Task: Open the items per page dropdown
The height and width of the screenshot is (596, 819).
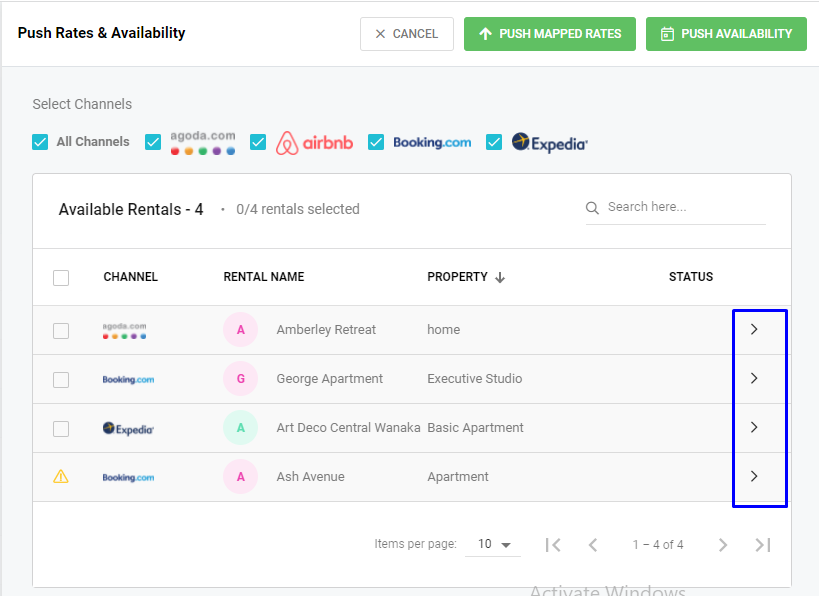Action: point(494,545)
